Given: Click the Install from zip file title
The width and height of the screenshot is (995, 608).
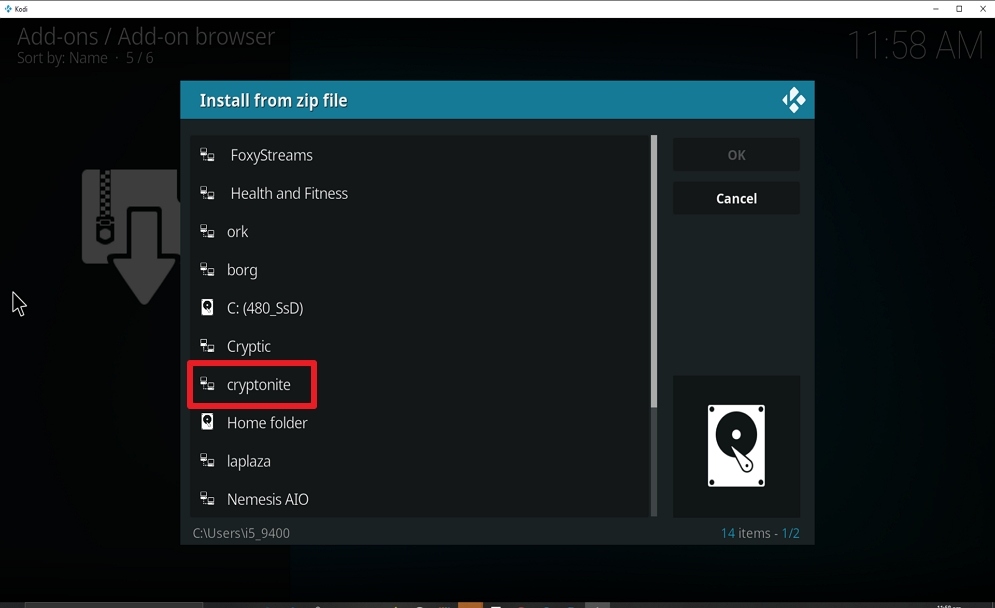Looking at the screenshot, I should pos(273,100).
